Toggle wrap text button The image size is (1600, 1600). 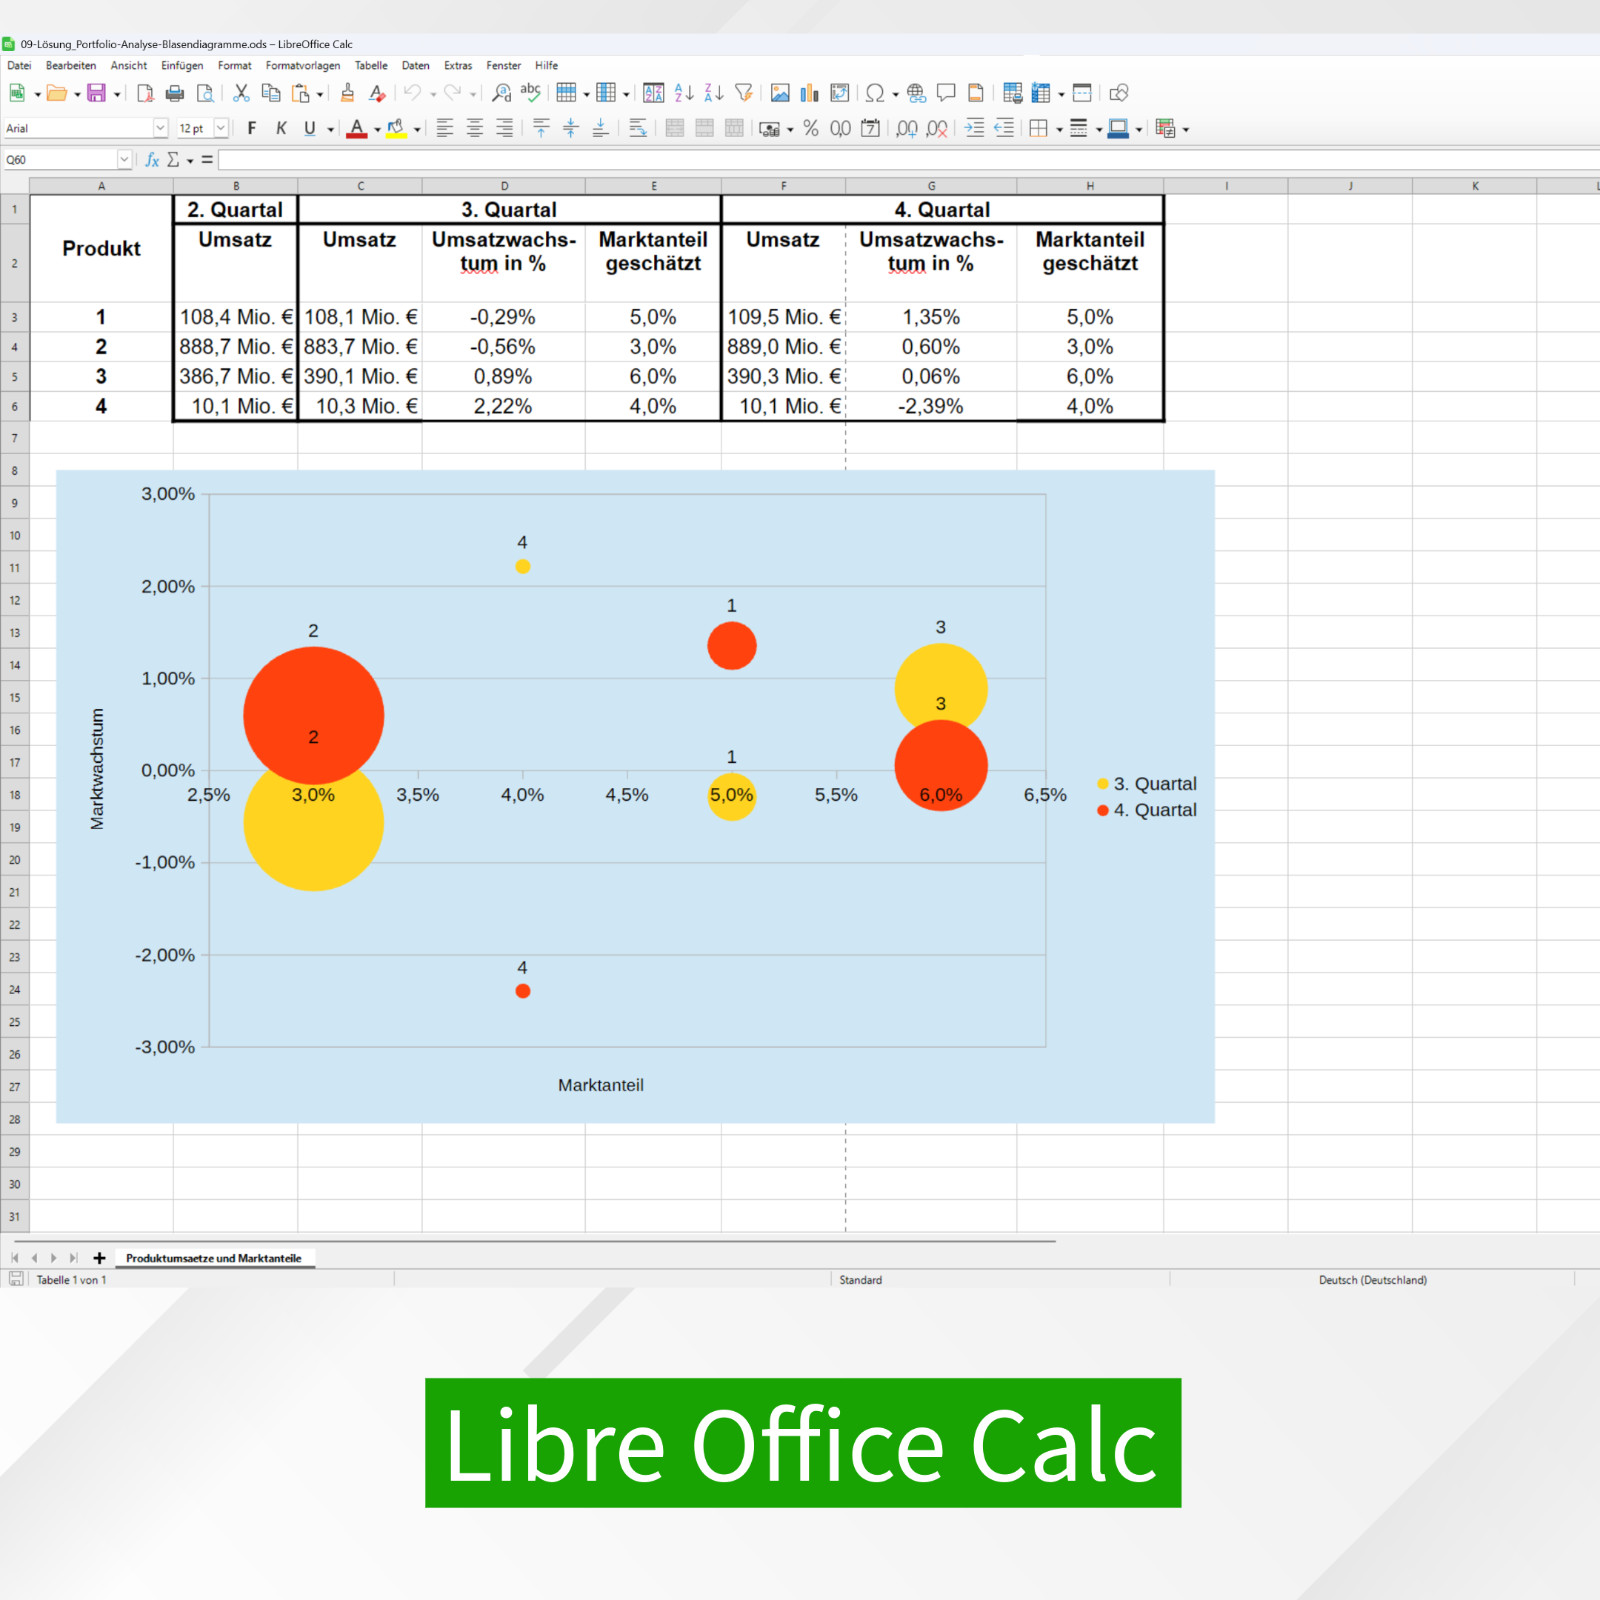click(x=638, y=128)
